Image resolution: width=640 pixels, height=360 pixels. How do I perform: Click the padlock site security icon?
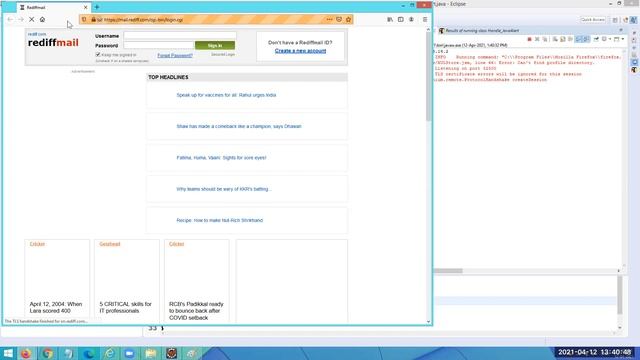[93, 20]
